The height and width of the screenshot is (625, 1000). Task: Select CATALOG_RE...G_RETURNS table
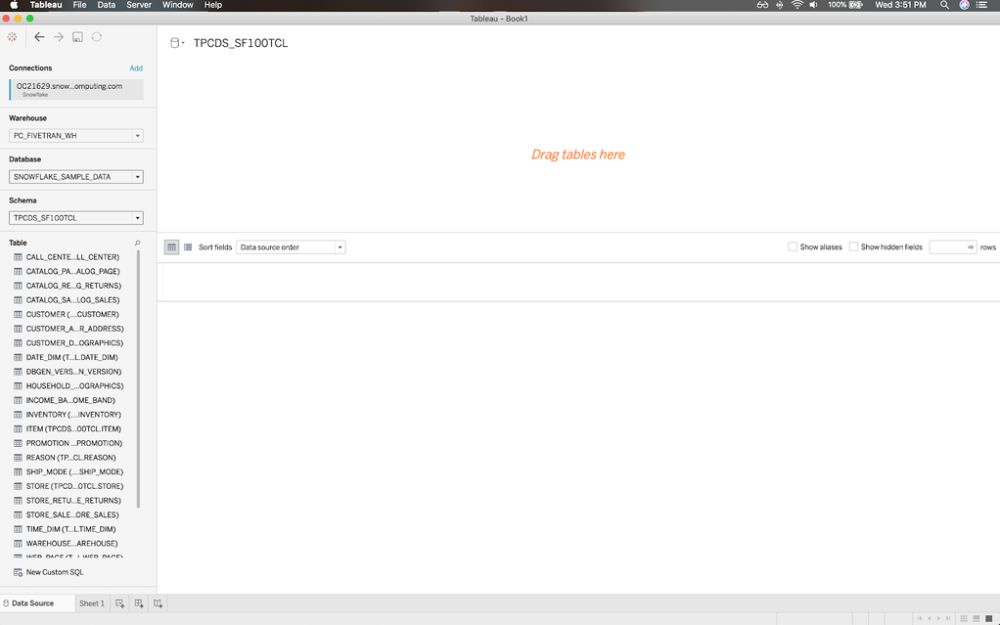(x=73, y=286)
